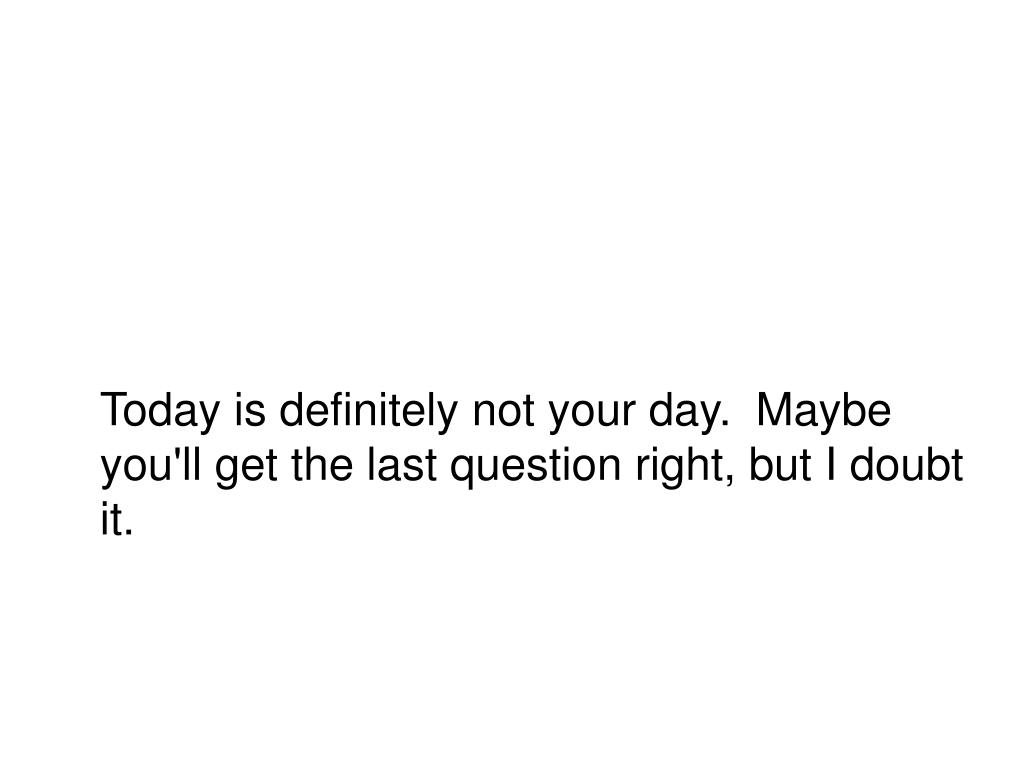Select the word "doubt"
Viewport: 1024px width, 768px height.
(x=906, y=465)
